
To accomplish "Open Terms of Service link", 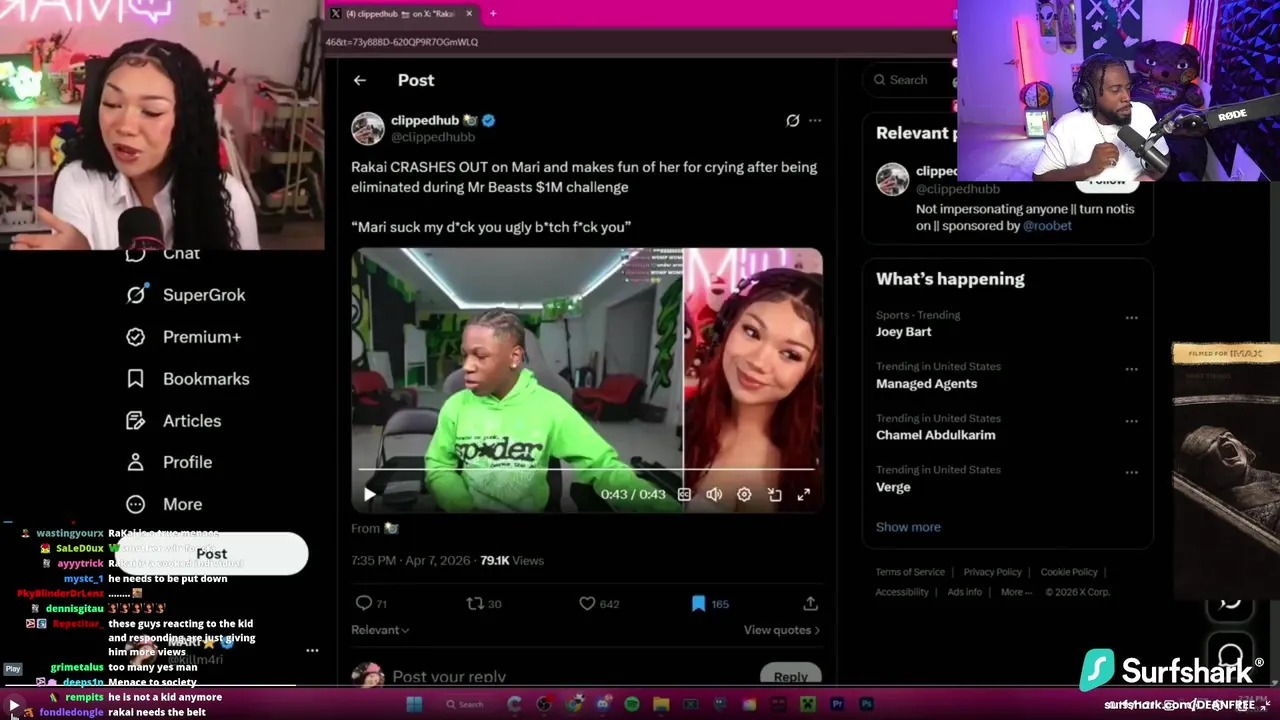I will [910, 572].
